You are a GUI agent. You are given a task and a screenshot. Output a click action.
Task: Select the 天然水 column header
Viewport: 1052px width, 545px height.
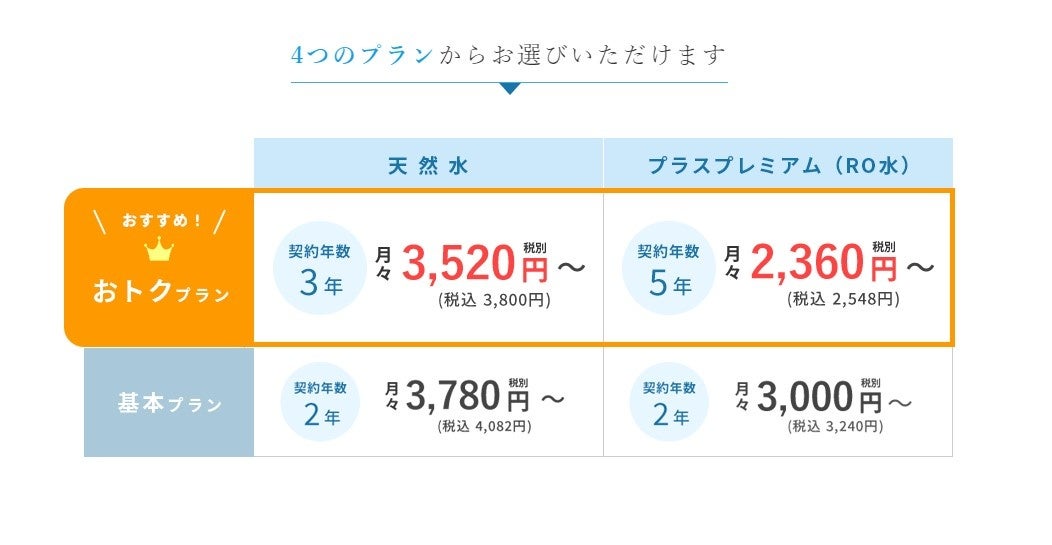[428, 166]
